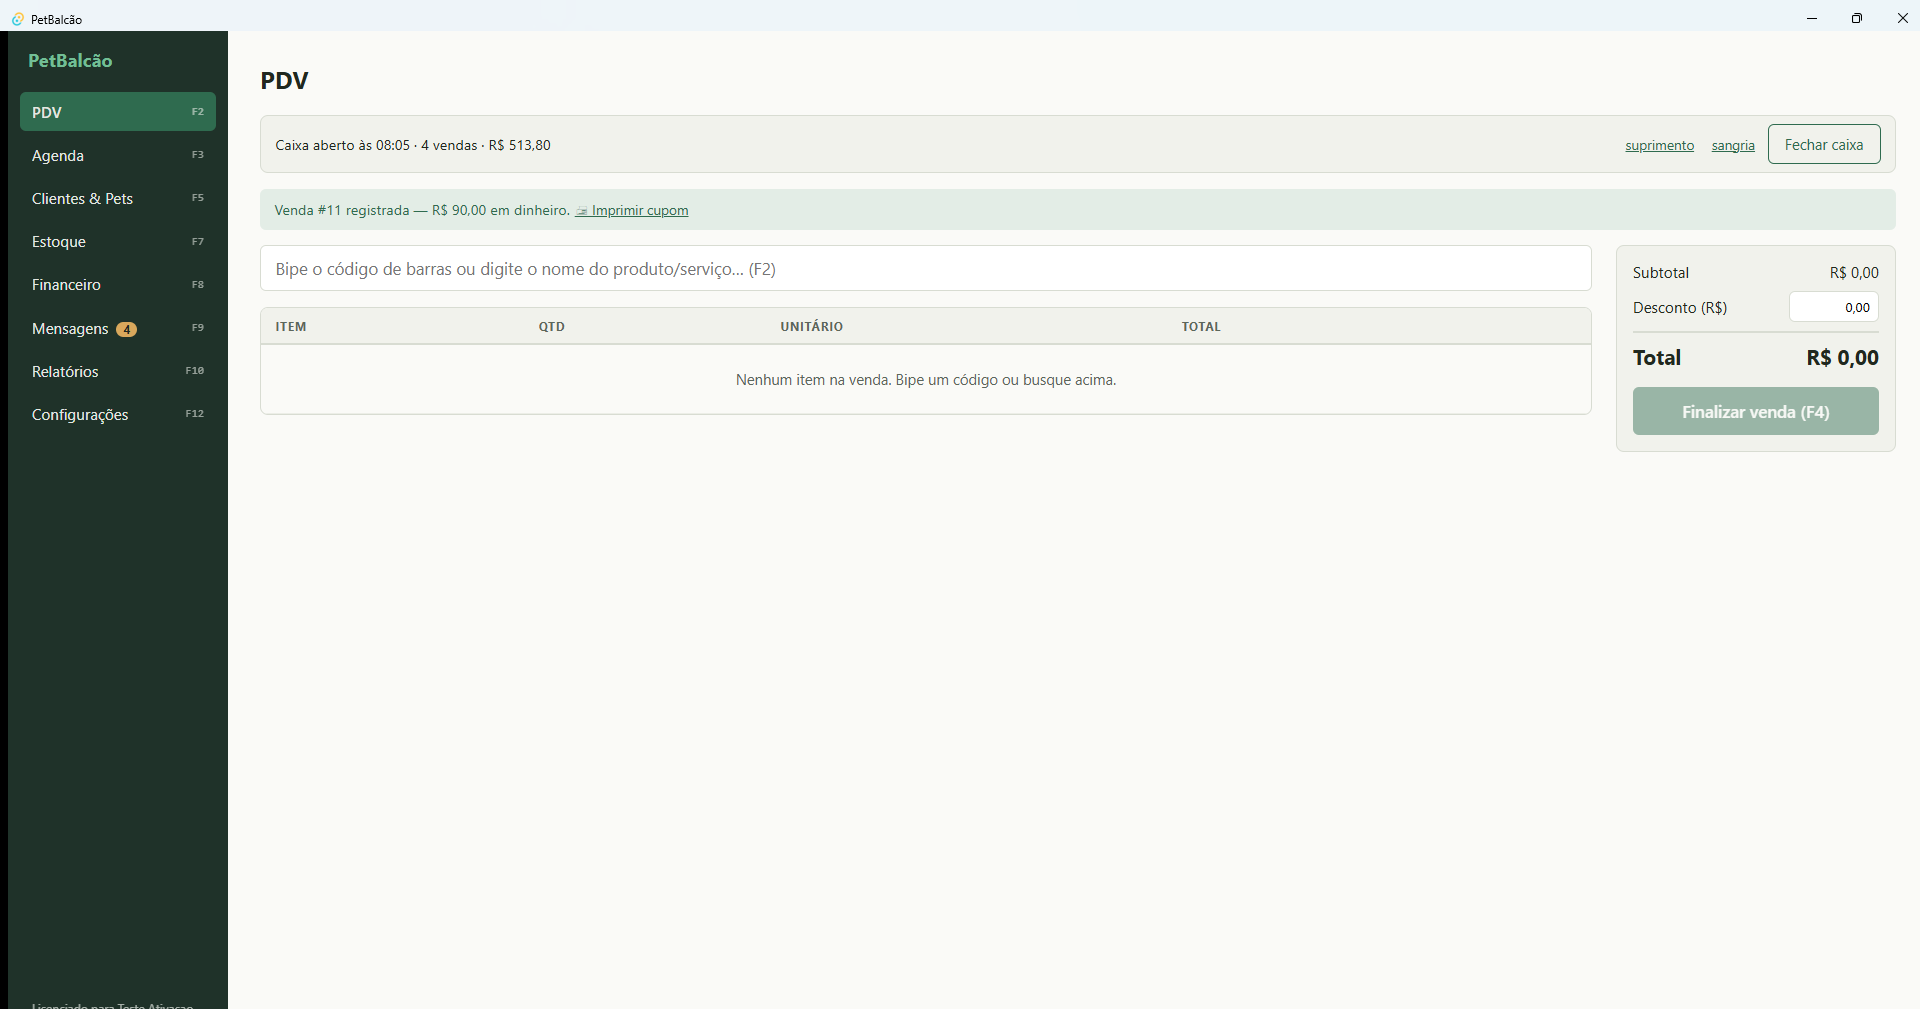This screenshot has width=1920, height=1009.
Task: Click the sangria link
Action: (1733, 145)
